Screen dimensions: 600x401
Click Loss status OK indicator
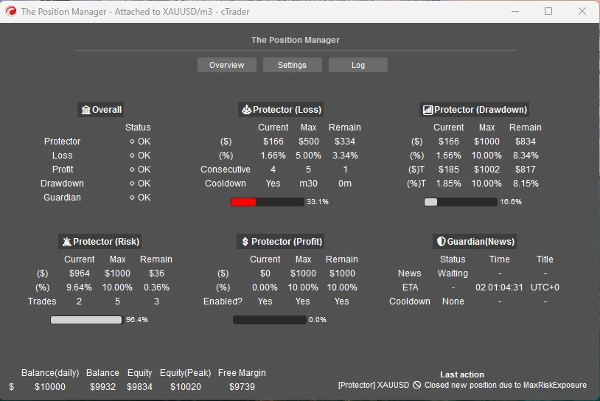(x=140, y=156)
